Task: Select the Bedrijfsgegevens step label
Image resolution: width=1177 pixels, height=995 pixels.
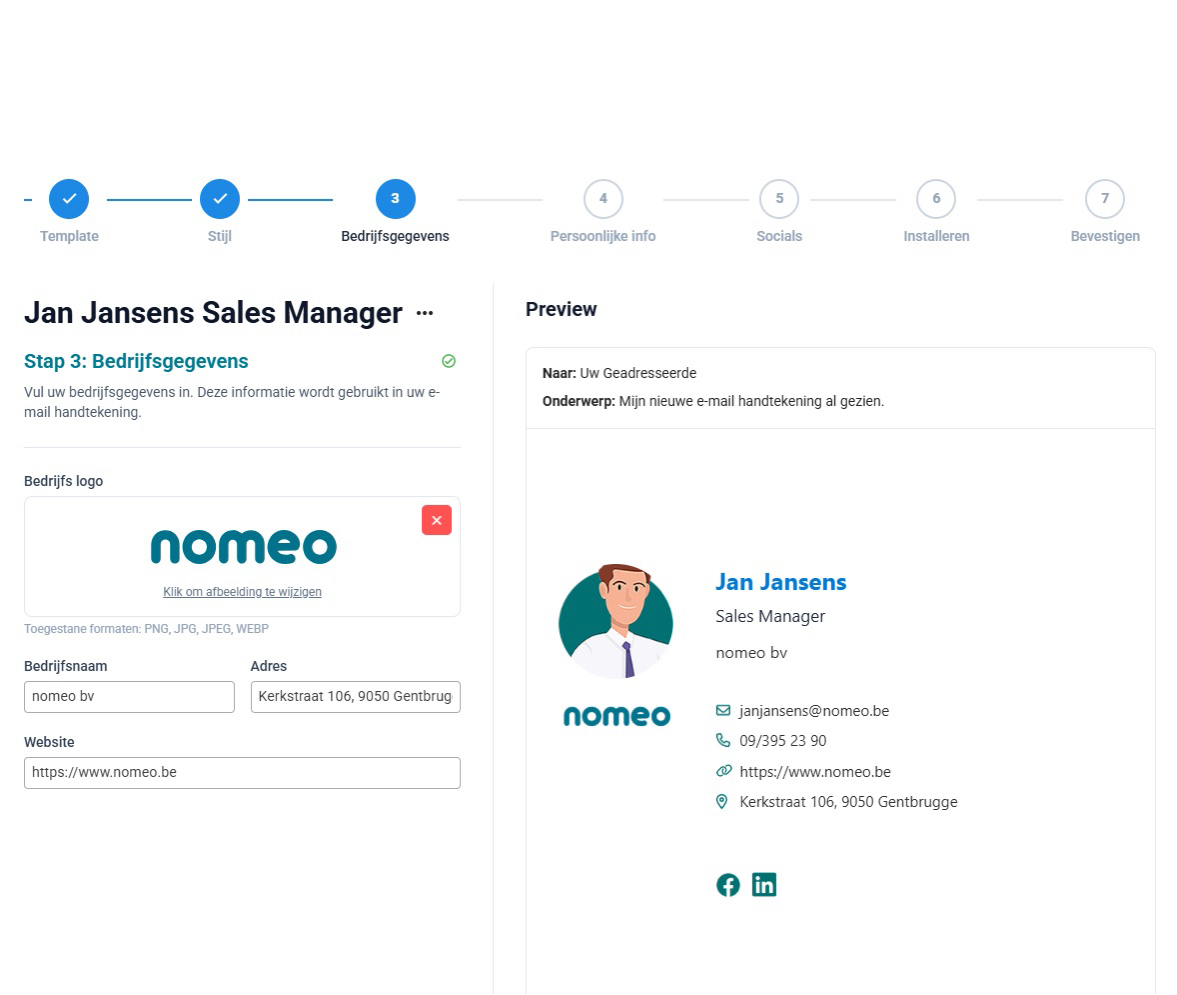Action: [396, 236]
